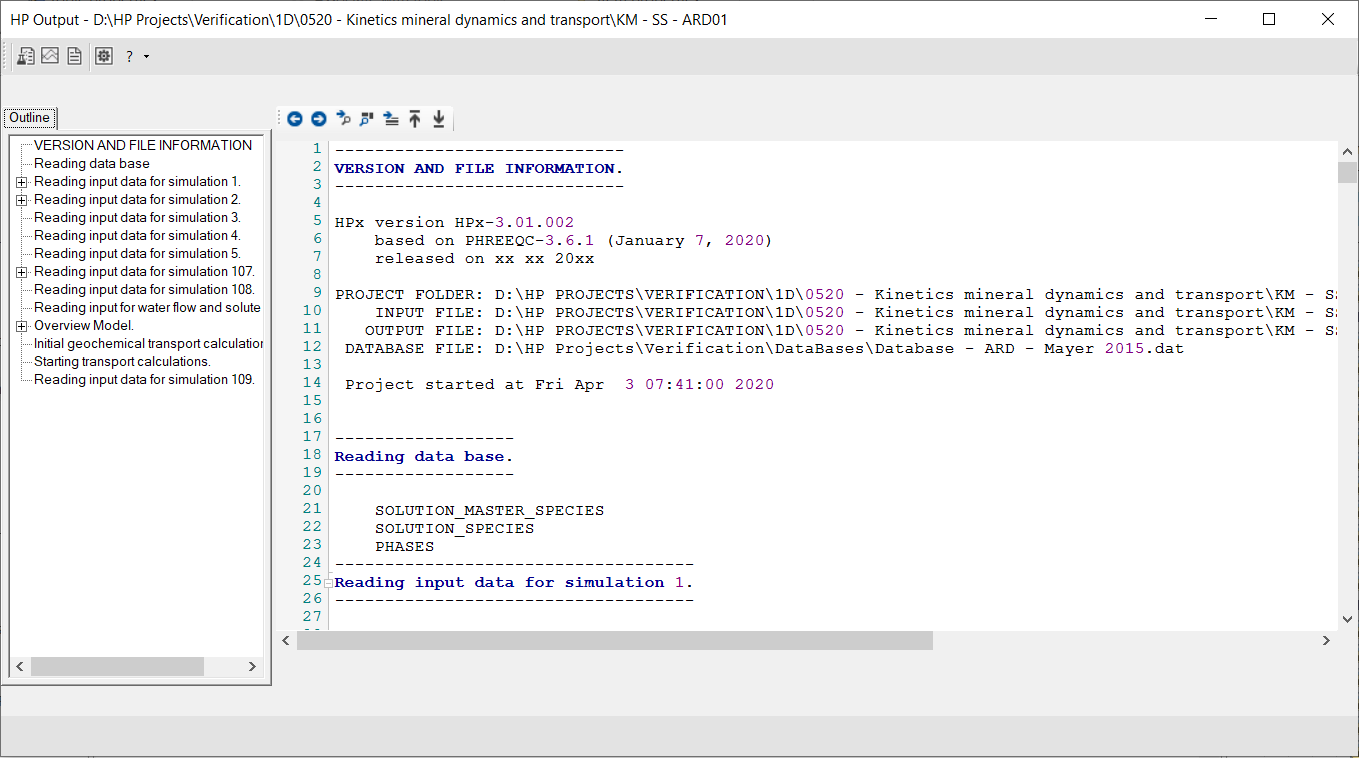Viewport: 1359px width, 758px height.
Task: Select 'Starting transport calculations.' in outline
Action: pos(122,362)
